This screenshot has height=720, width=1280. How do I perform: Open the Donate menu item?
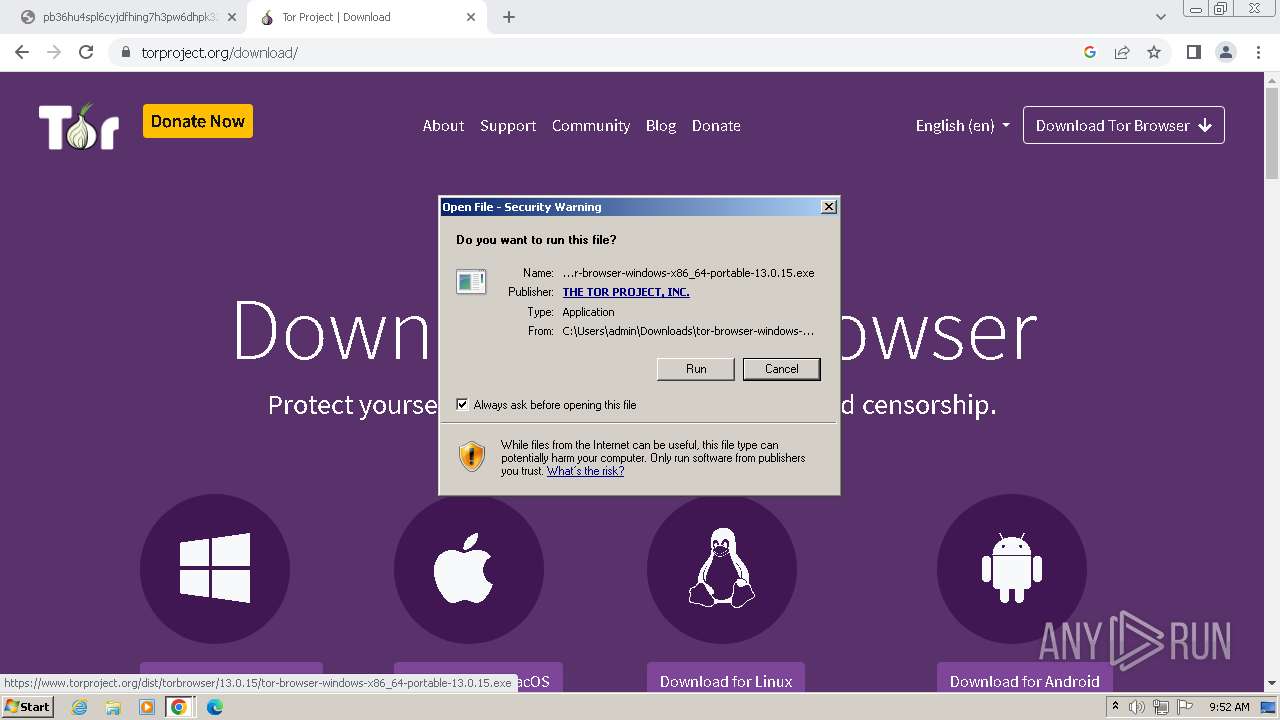[x=716, y=126]
